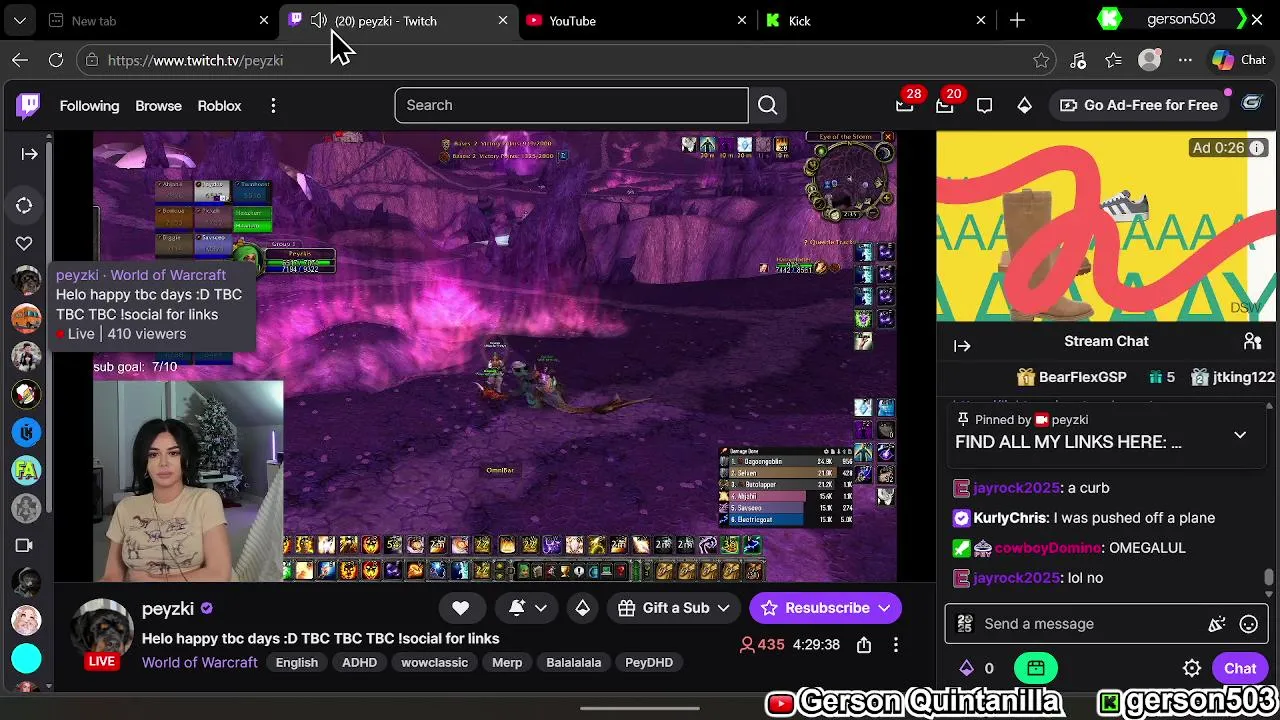Screen dimensions: 1280x720
Task: Open the Get Bits diamond icon
Action: click(1024, 105)
